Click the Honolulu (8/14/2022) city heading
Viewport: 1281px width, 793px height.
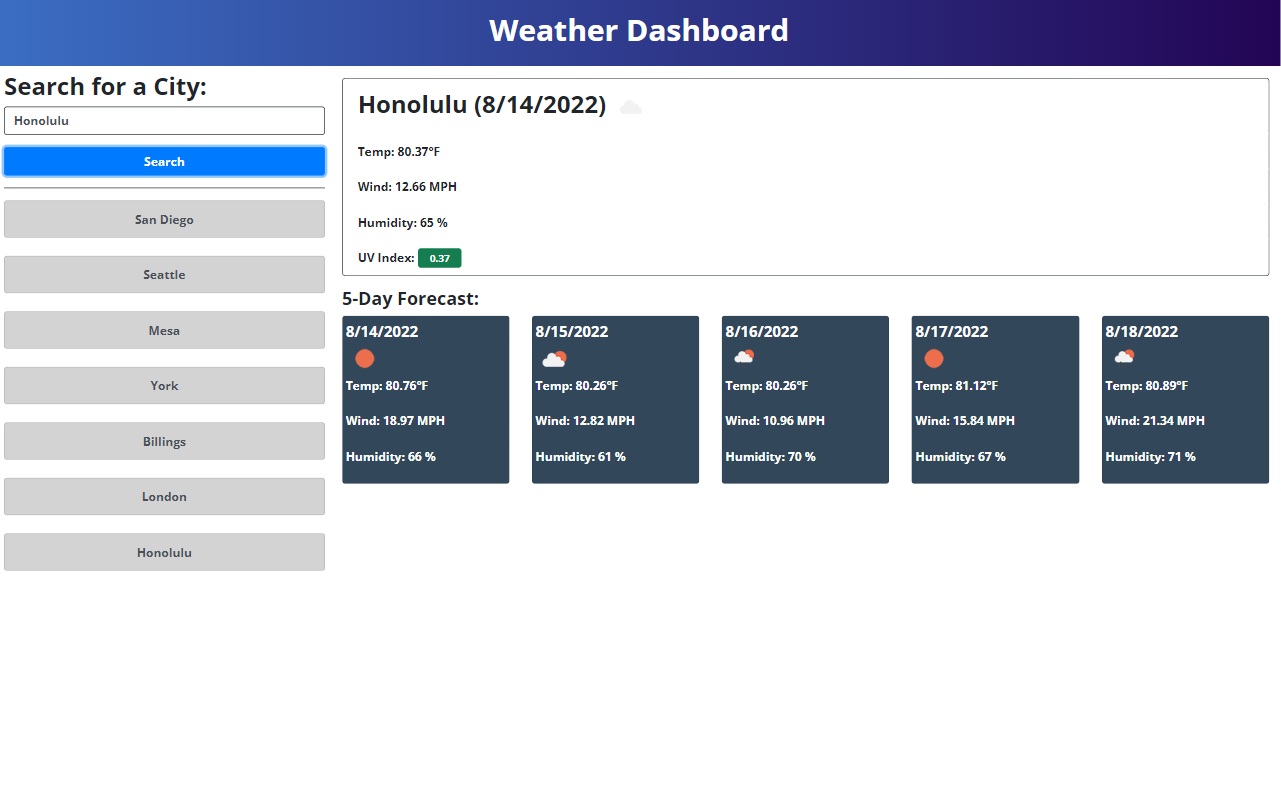point(482,105)
